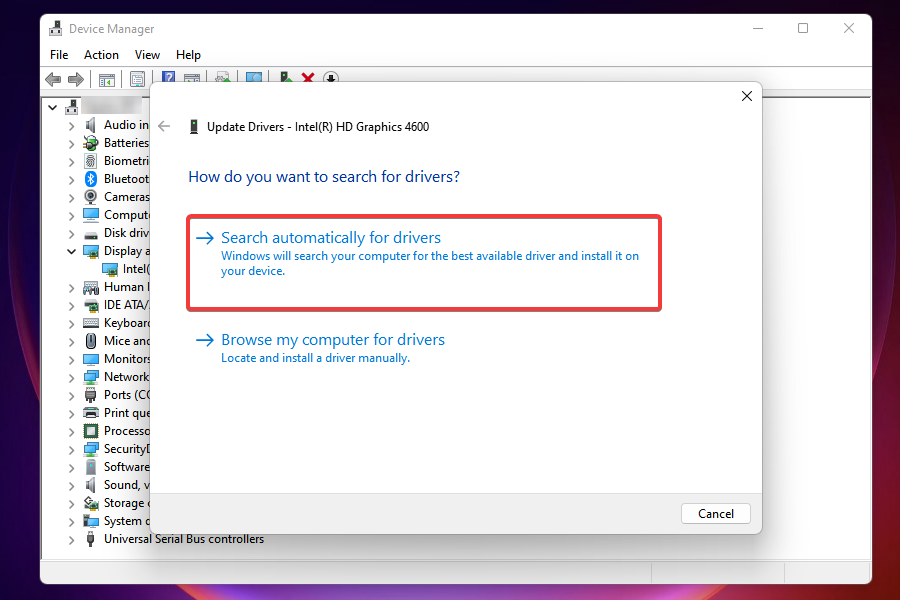Click the Storage controllers icon
Viewport: 900px width, 600px height.
(x=91, y=503)
